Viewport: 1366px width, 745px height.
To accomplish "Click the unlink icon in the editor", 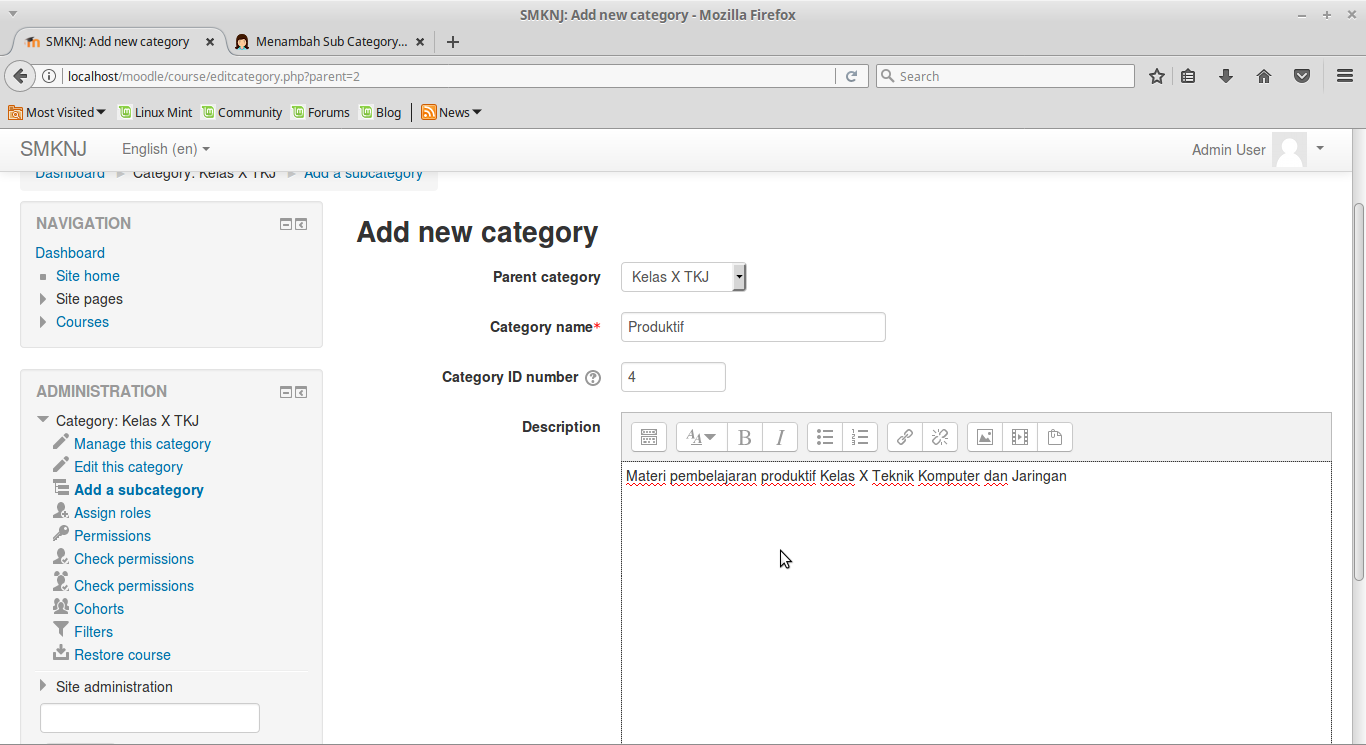I will (939, 437).
